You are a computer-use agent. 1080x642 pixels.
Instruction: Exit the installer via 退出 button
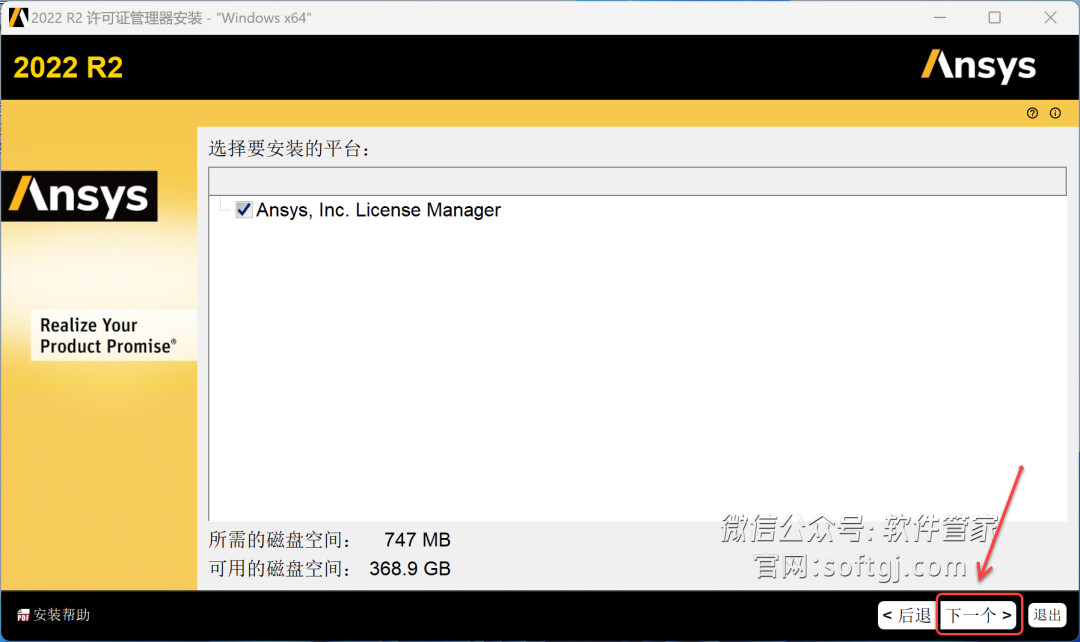click(x=1047, y=615)
